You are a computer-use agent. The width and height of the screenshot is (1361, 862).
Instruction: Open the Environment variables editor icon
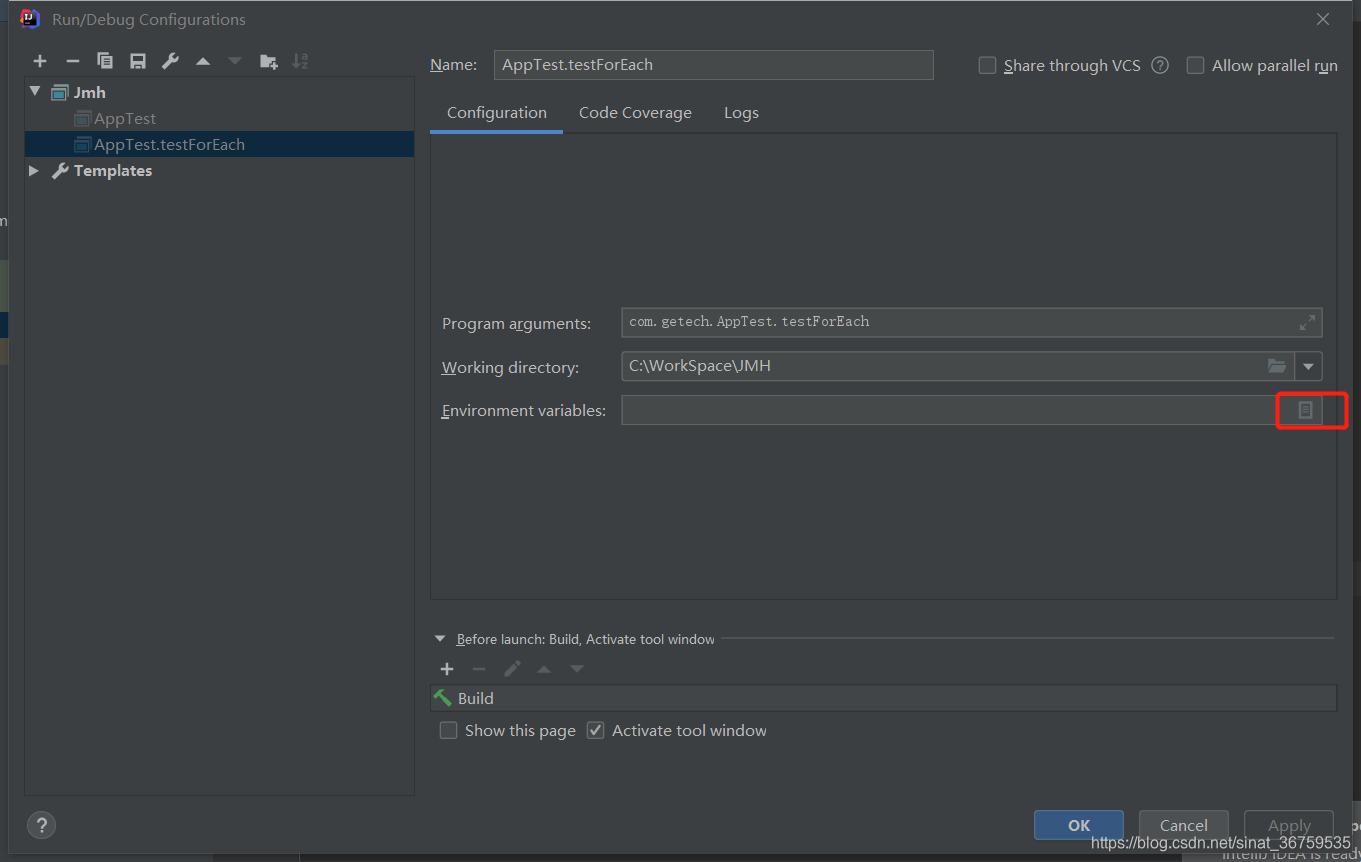pyautogui.click(x=1305, y=410)
